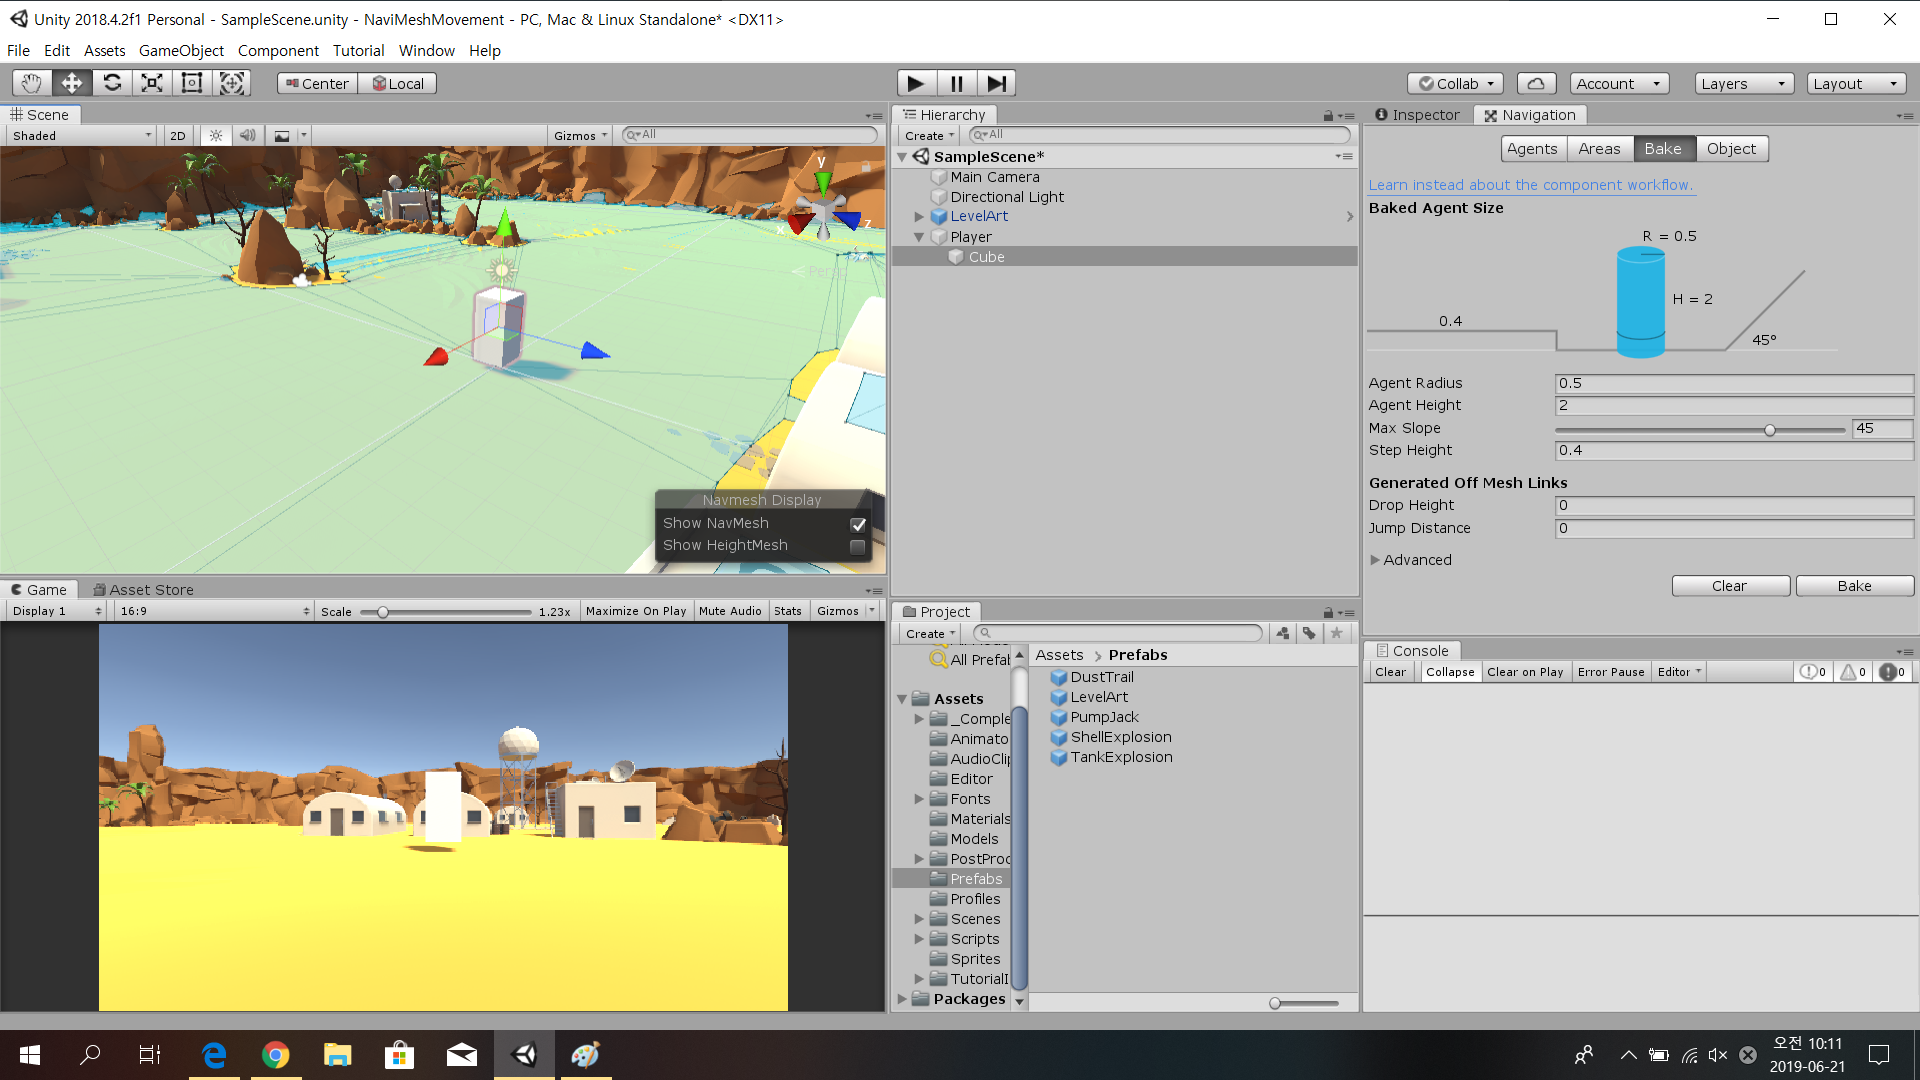Viewport: 1920px width, 1080px height.
Task: Open the GameObject menu
Action: coord(181,50)
